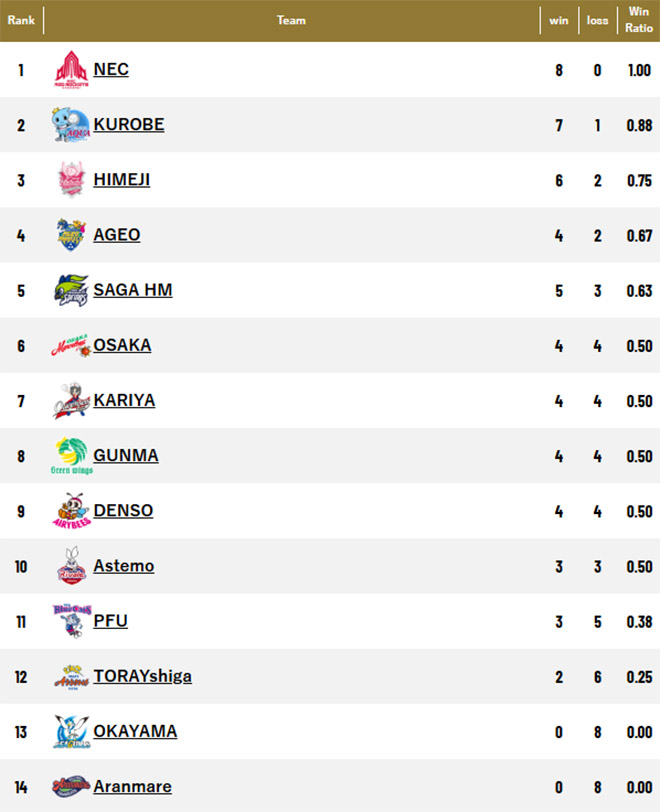The image size is (660, 812).
Task: Select the Team column header
Action: pyautogui.click(x=291, y=20)
